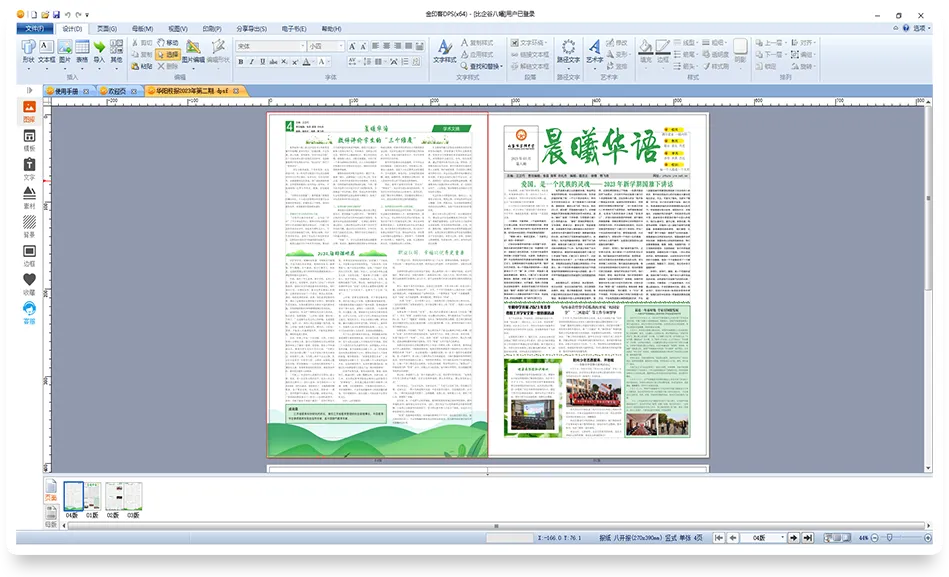Click the green 导入 (Import) arrow icon
The width and height of the screenshot is (949, 577).
click(99, 50)
